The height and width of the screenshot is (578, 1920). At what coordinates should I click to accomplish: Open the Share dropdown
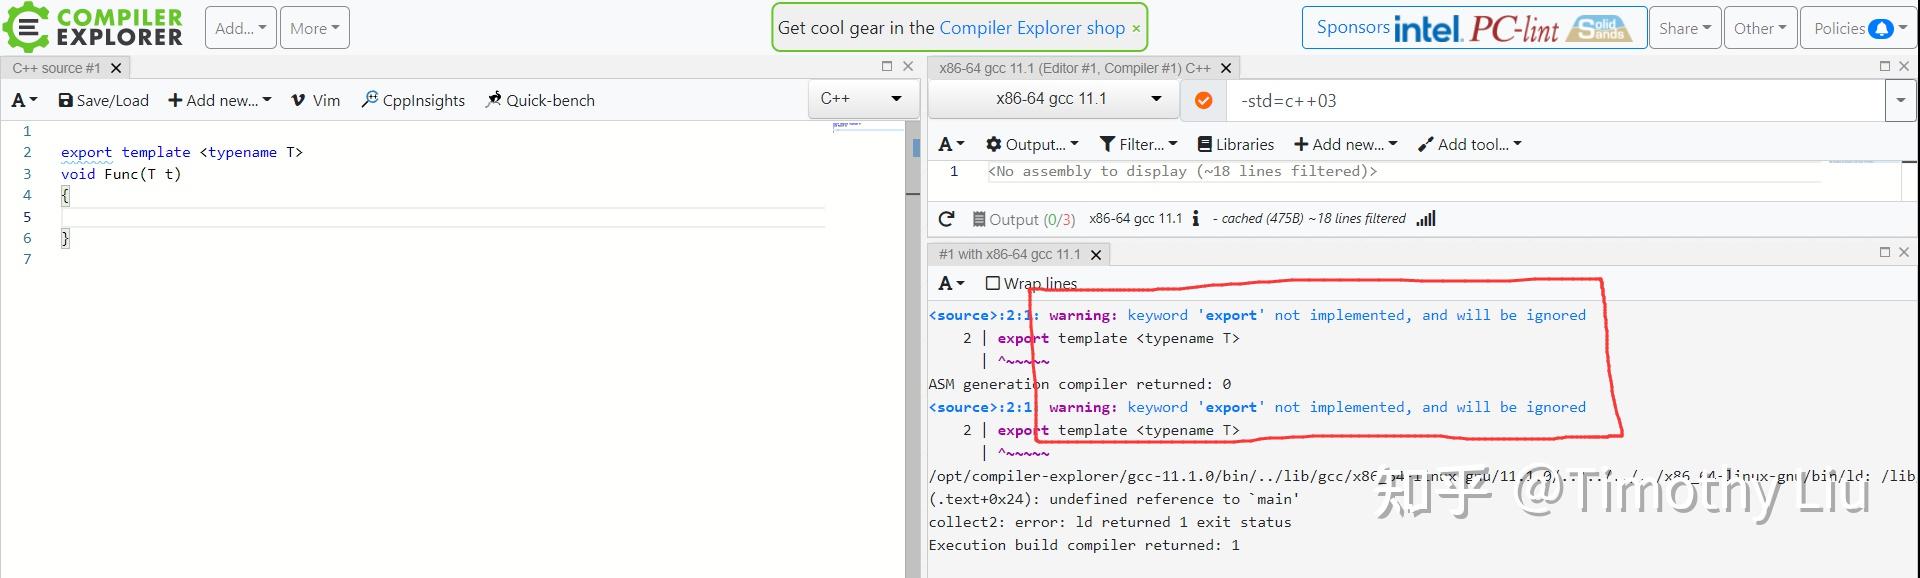[1685, 28]
